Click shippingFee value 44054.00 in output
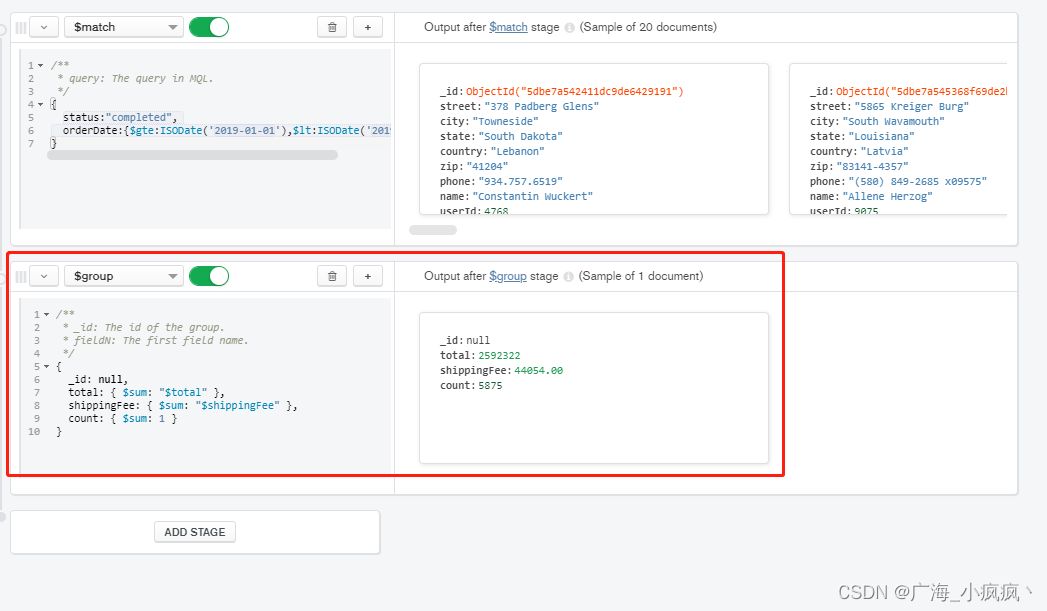Screen dimensions: 1047x611 (538, 371)
